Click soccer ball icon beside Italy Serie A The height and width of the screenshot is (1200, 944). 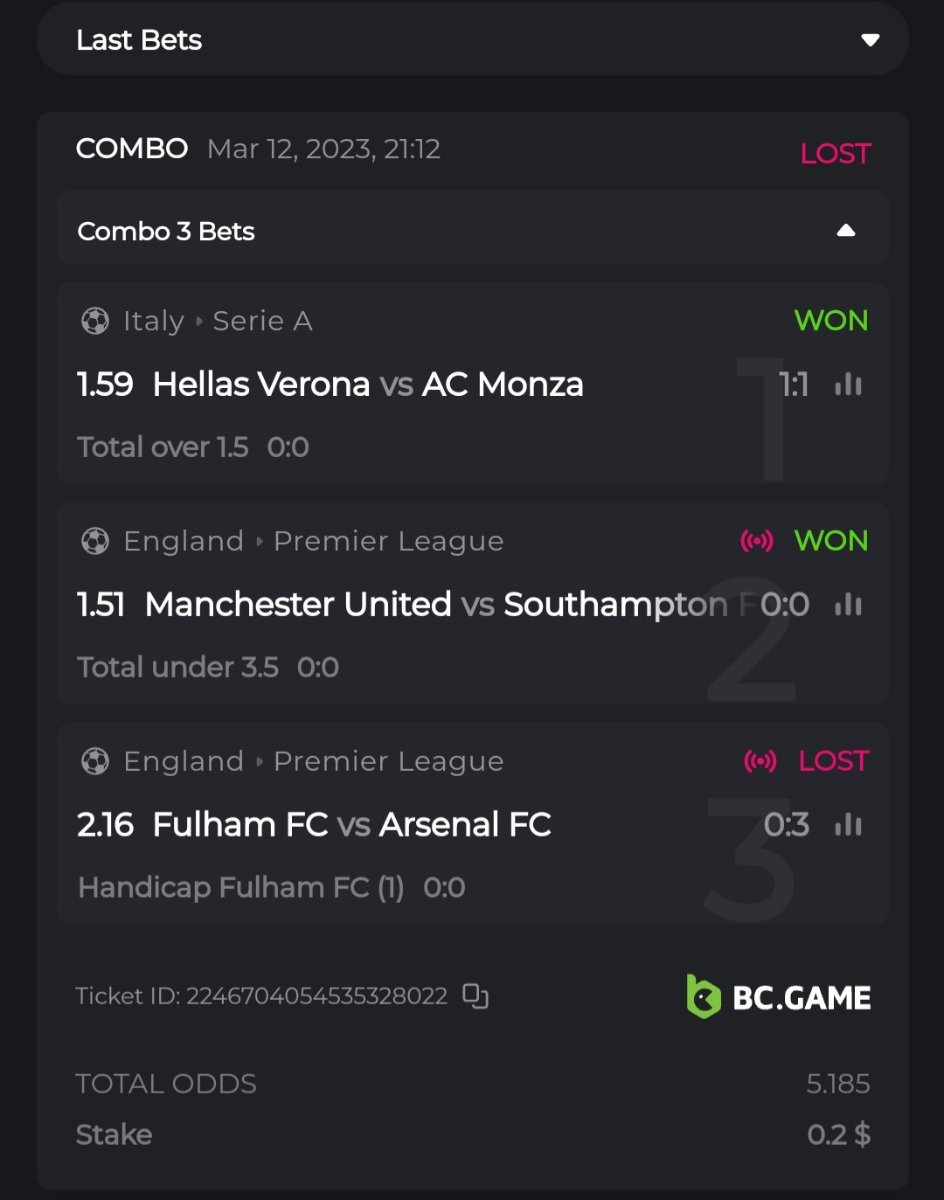pyautogui.click(x=95, y=321)
